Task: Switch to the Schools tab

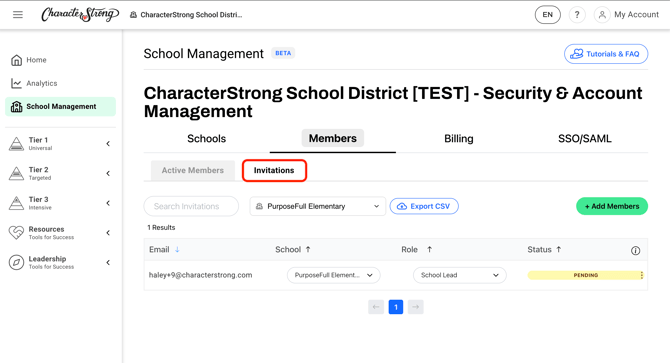Action: [206, 139]
